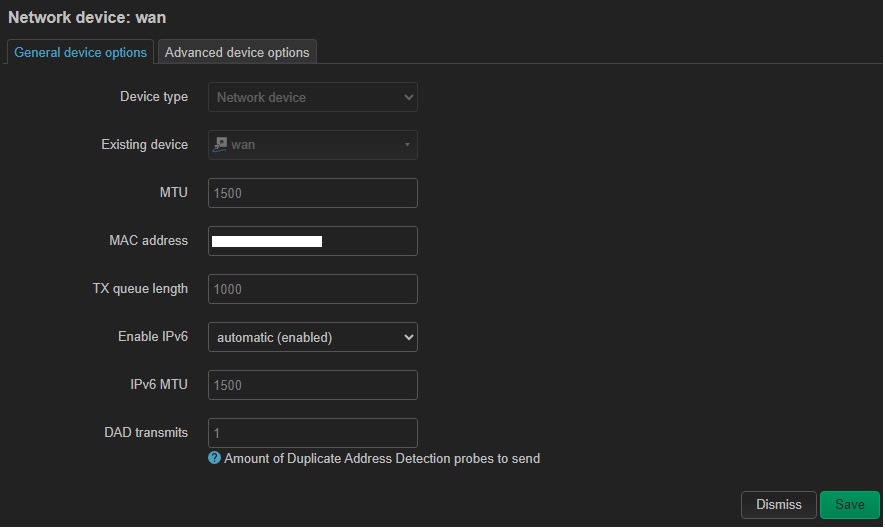Click inside the MAC address field
This screenshot has height=532, width=885.
(313, 241)
